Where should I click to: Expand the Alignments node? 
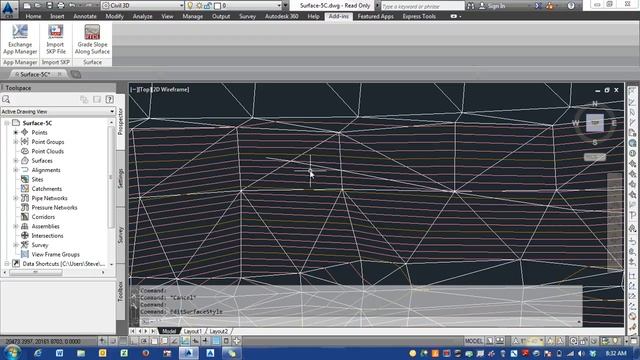click(16, 170)
